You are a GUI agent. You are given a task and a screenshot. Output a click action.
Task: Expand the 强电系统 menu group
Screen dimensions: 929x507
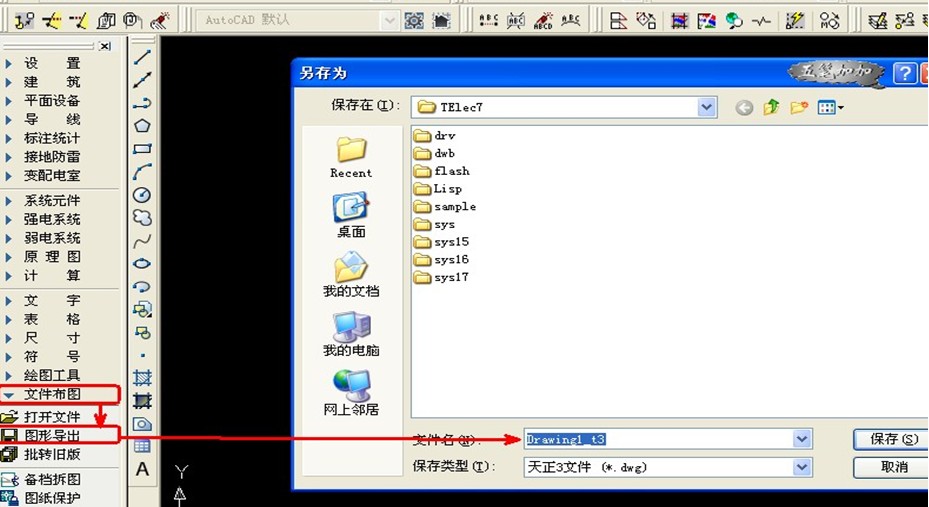click(x=51, y=219)
